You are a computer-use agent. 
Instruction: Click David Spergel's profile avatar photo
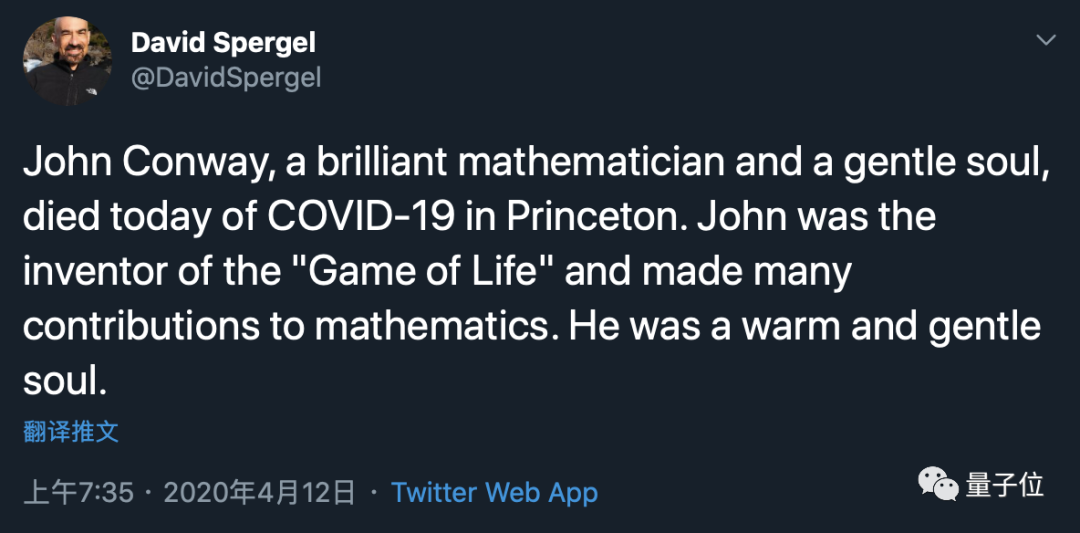pos(68,61)
